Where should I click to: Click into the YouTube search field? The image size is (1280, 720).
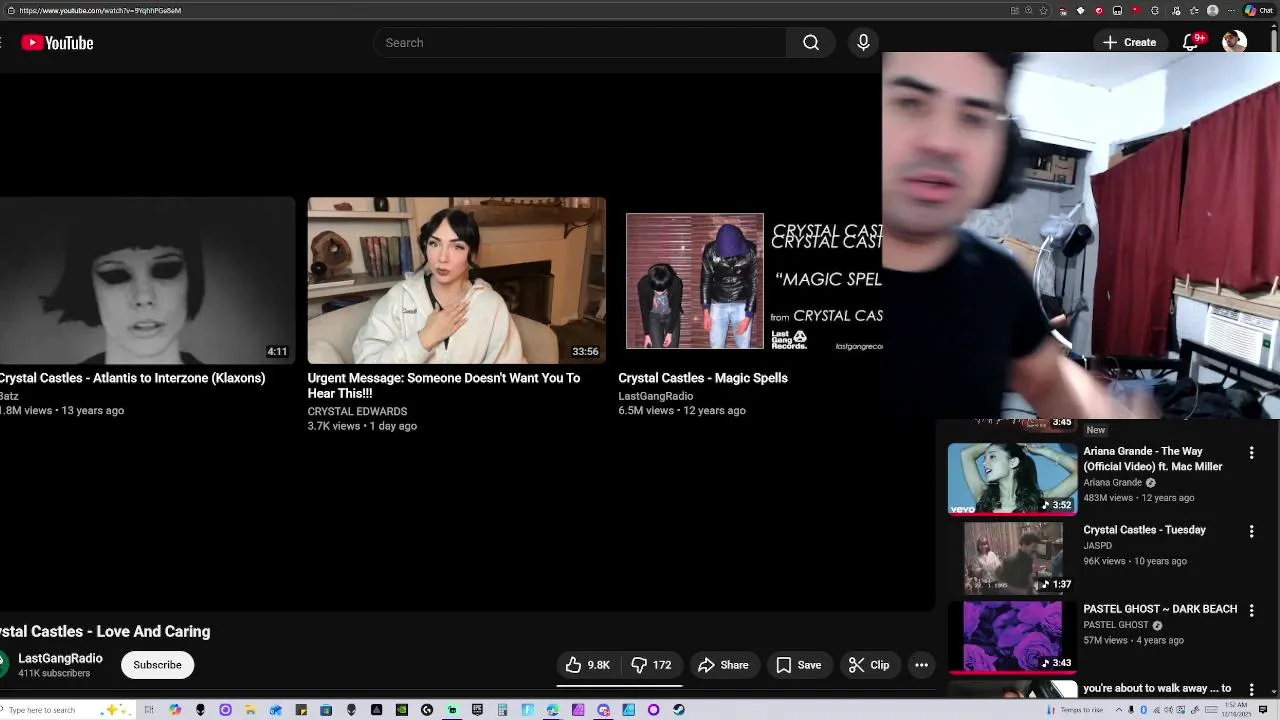click(580, 43)
